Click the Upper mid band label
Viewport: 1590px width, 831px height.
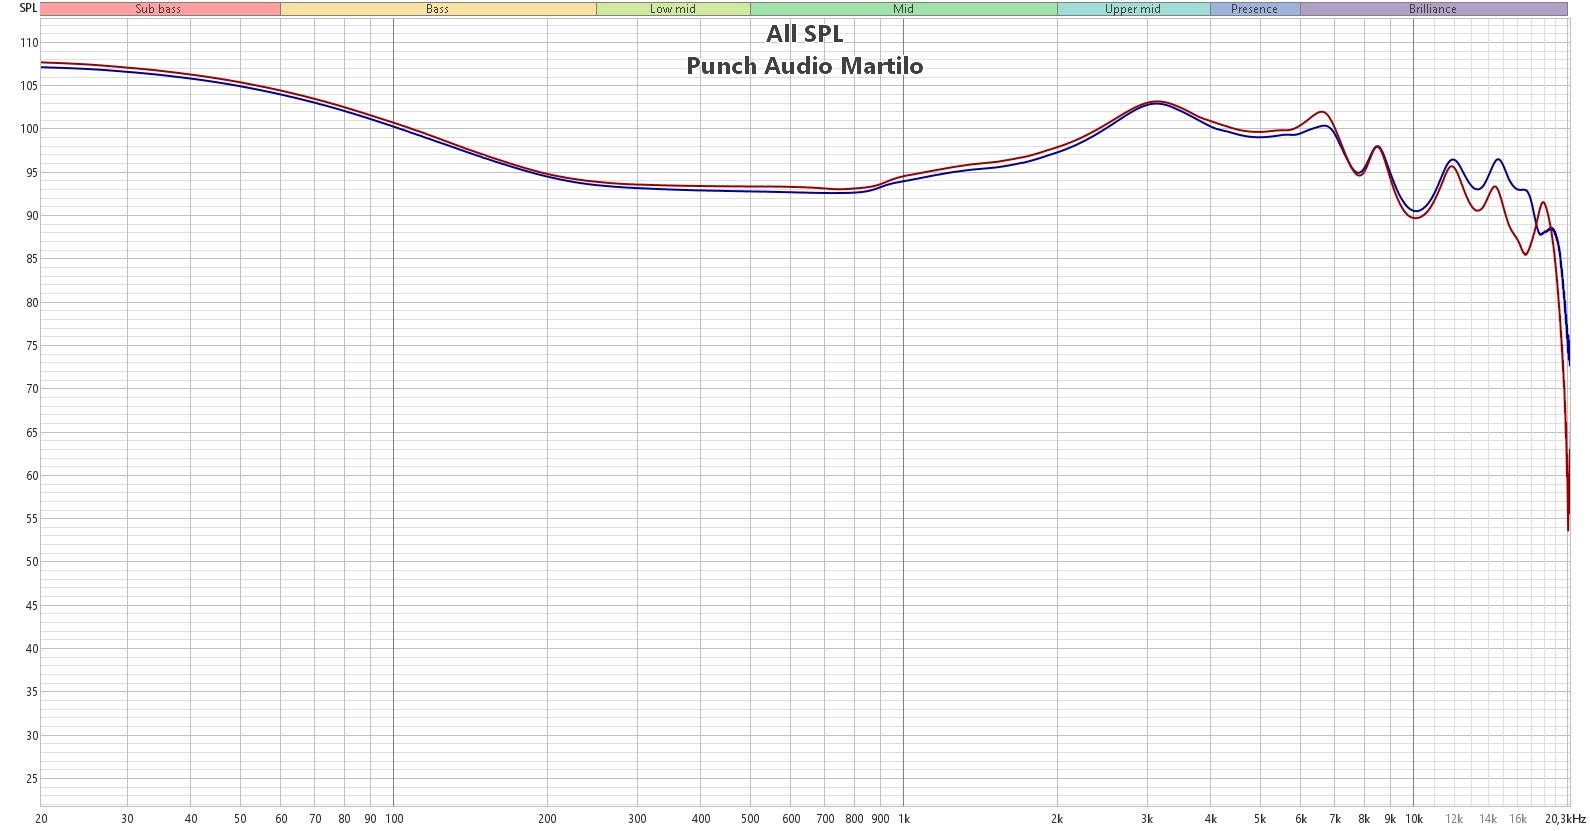click(1133, 9)
